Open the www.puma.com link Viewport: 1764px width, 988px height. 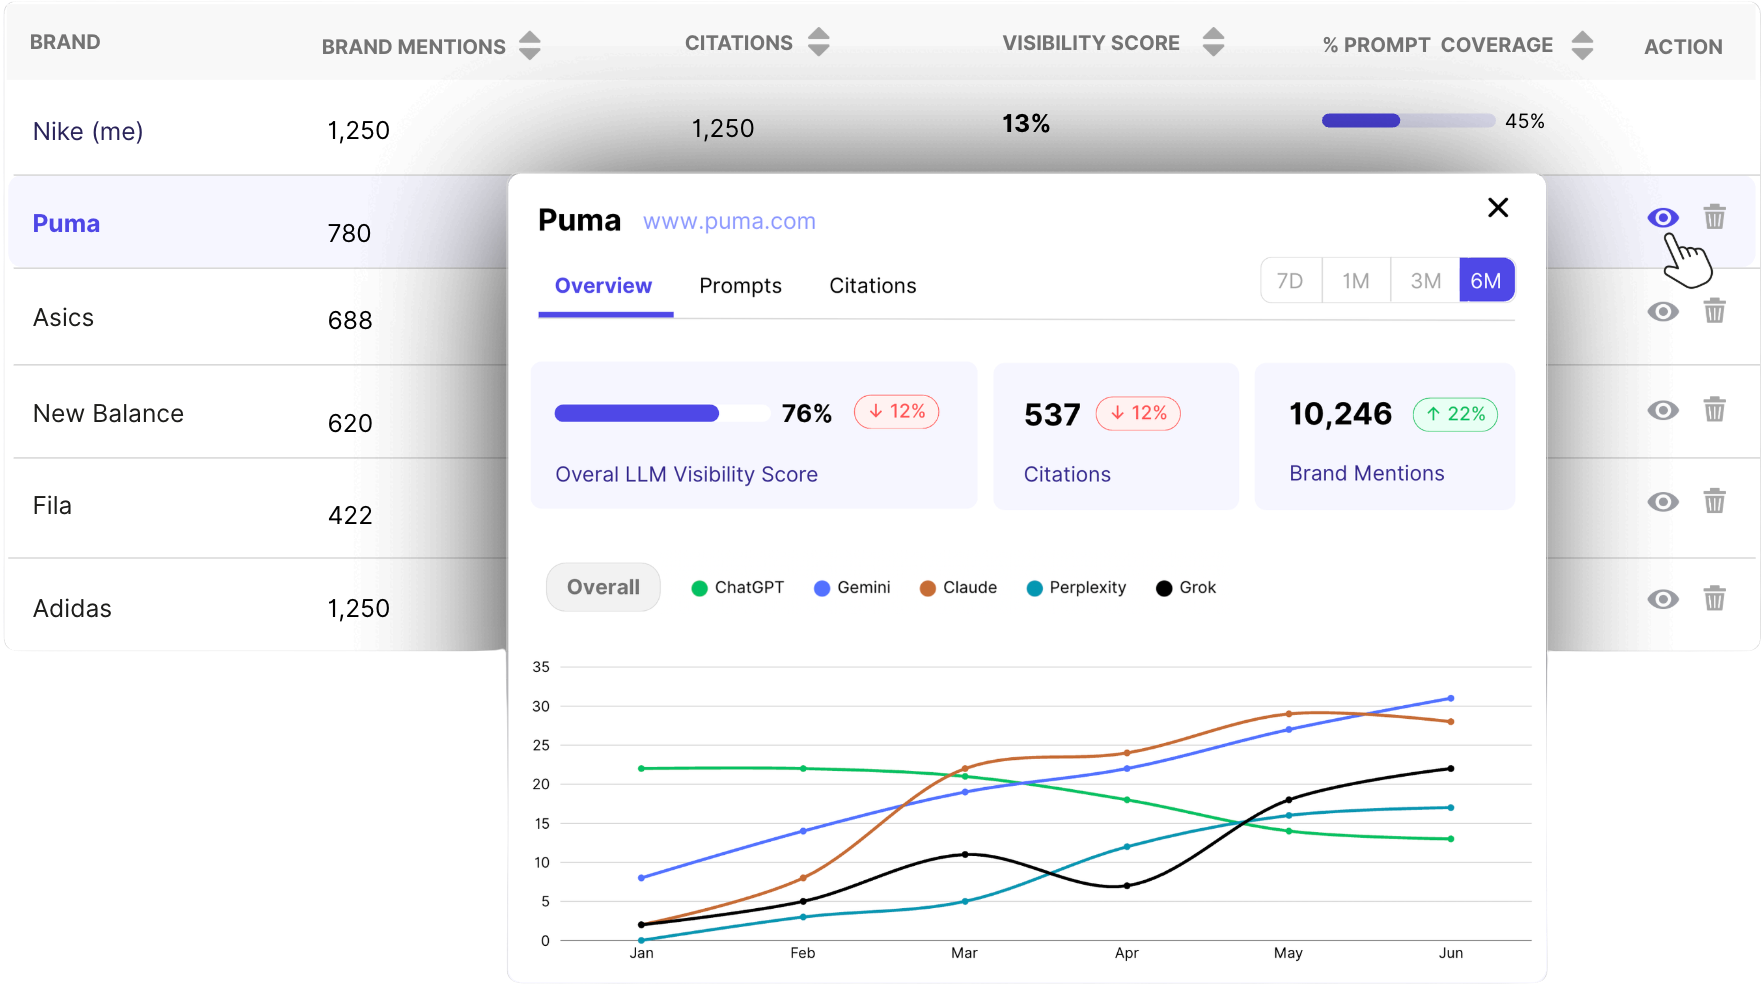[x=729, y=221]
